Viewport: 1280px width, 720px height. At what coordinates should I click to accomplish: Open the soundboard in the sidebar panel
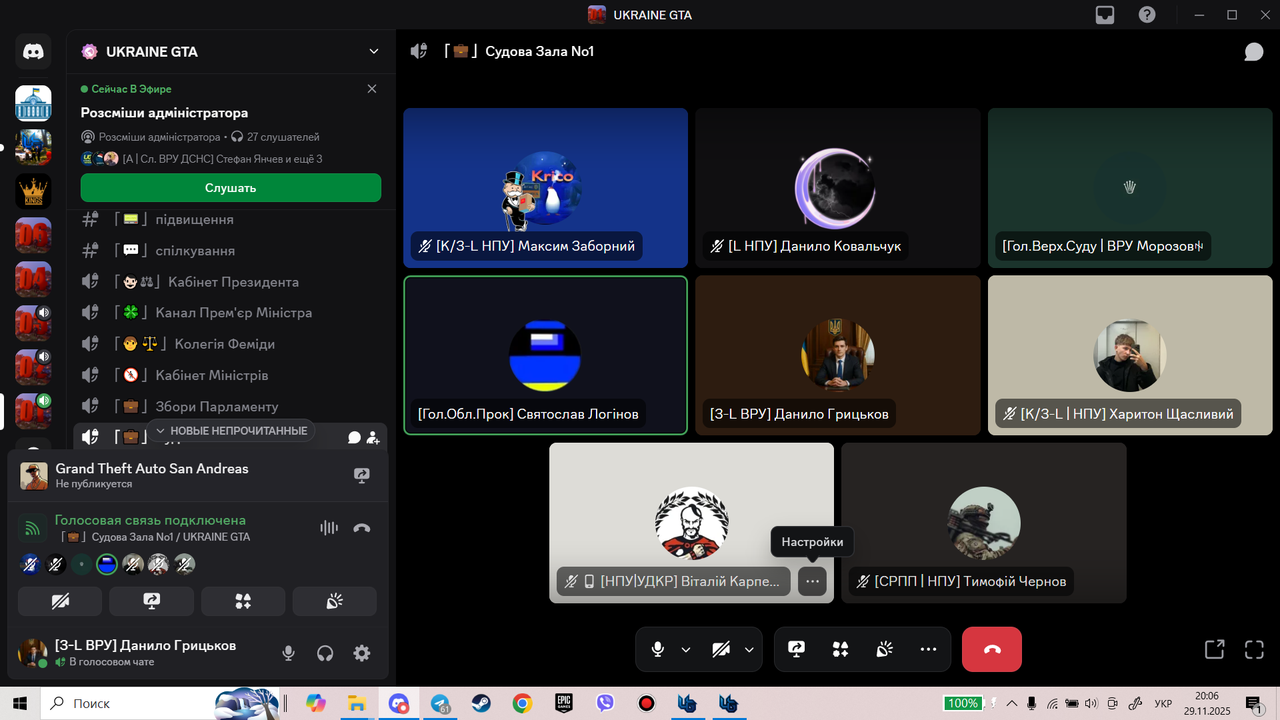334,601
